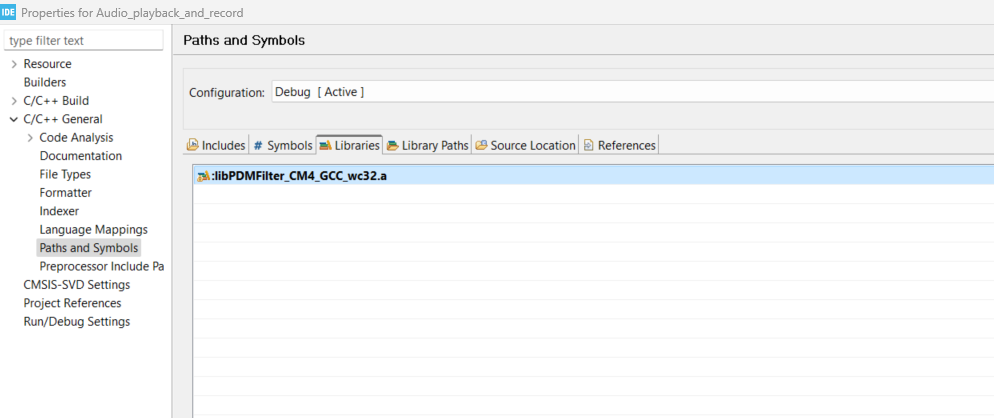Open the Source Location tab

[x=525, y=145]
